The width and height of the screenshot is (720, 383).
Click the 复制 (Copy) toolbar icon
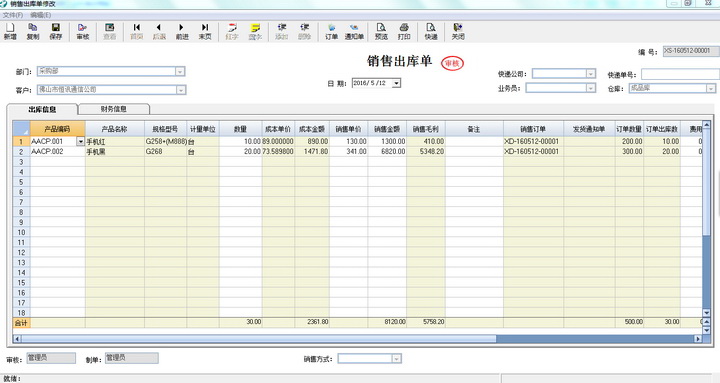pyautogui.click(x=33, y=31)
